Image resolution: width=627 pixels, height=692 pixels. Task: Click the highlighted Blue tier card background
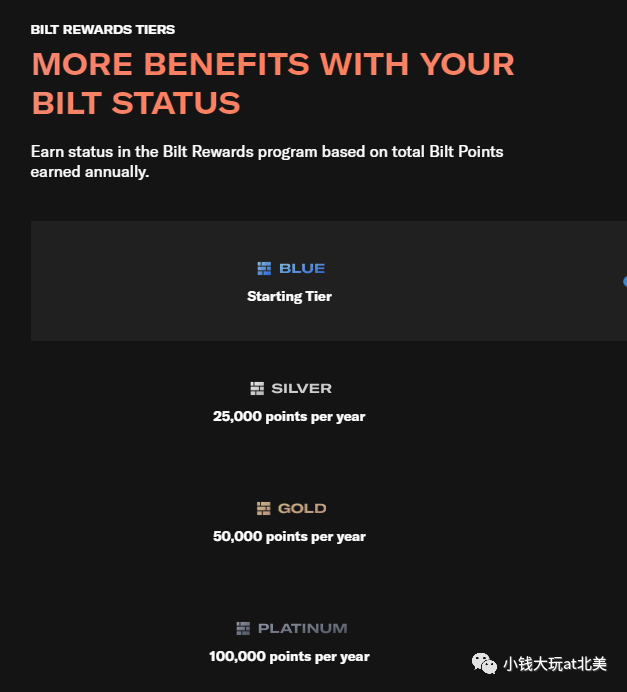[329, 281]
